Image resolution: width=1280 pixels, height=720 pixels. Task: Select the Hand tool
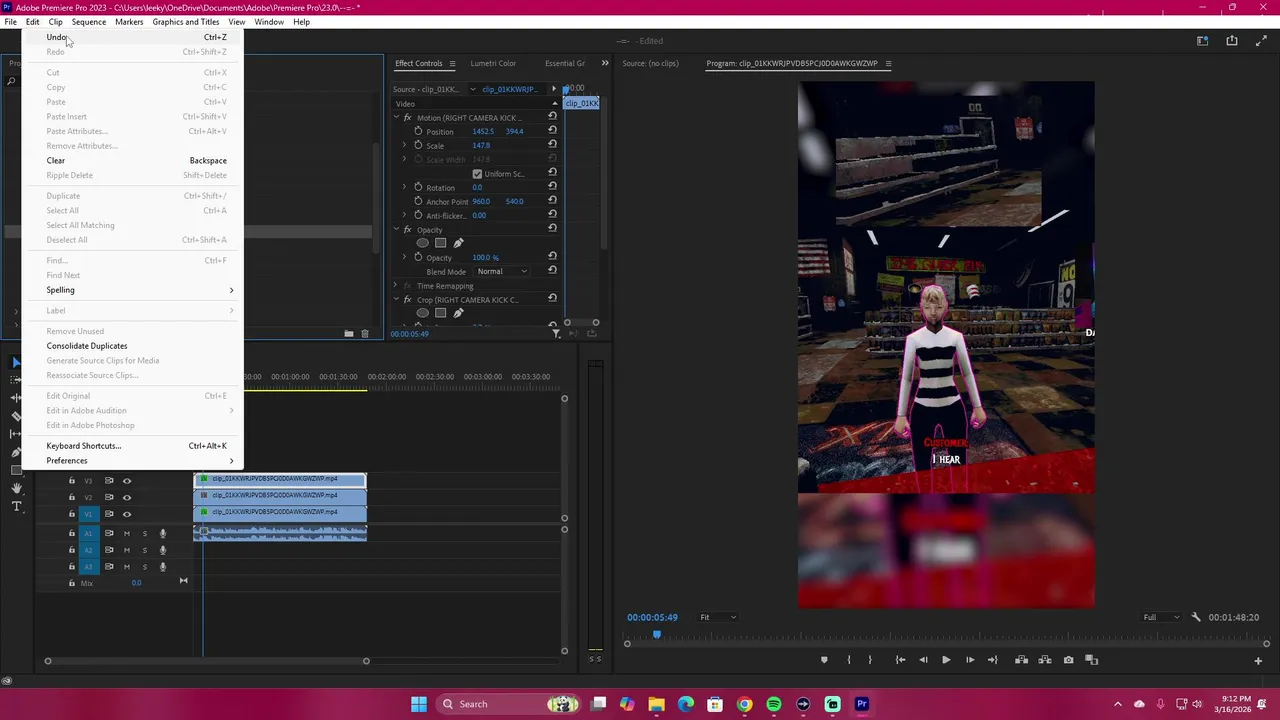pyautogui.click(x=17, y=488)
